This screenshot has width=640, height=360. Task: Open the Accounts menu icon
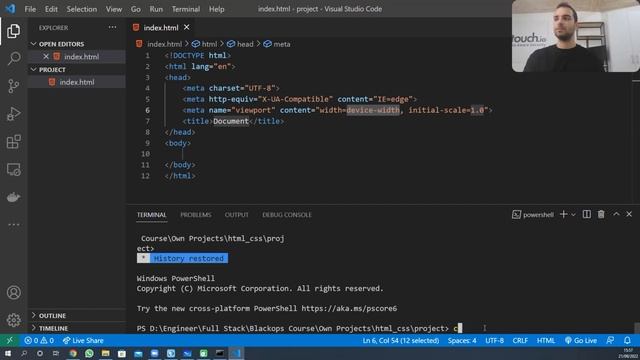pyautogui.click(x=13, y=293)
